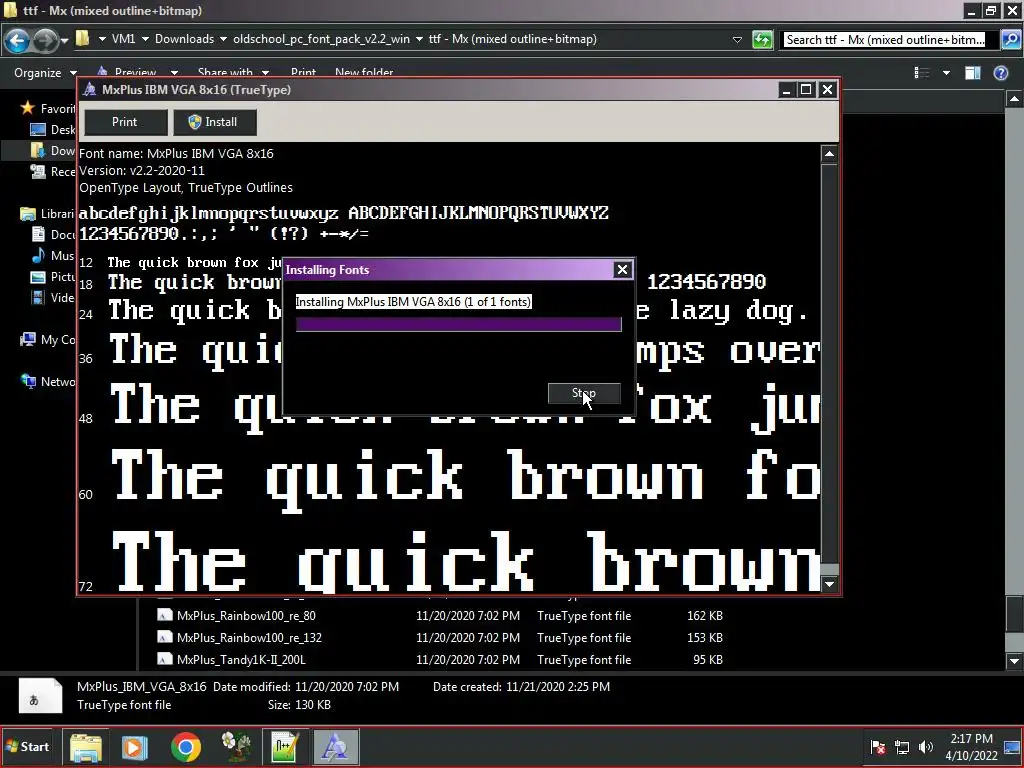Click the MxPlus_Rainbow100_re_80 font file icon
1024x768 pixels.
[165, 615]
